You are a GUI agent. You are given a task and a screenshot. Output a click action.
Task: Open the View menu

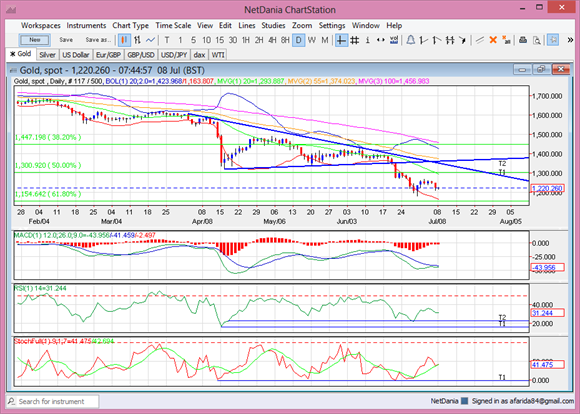click(205, 26)
